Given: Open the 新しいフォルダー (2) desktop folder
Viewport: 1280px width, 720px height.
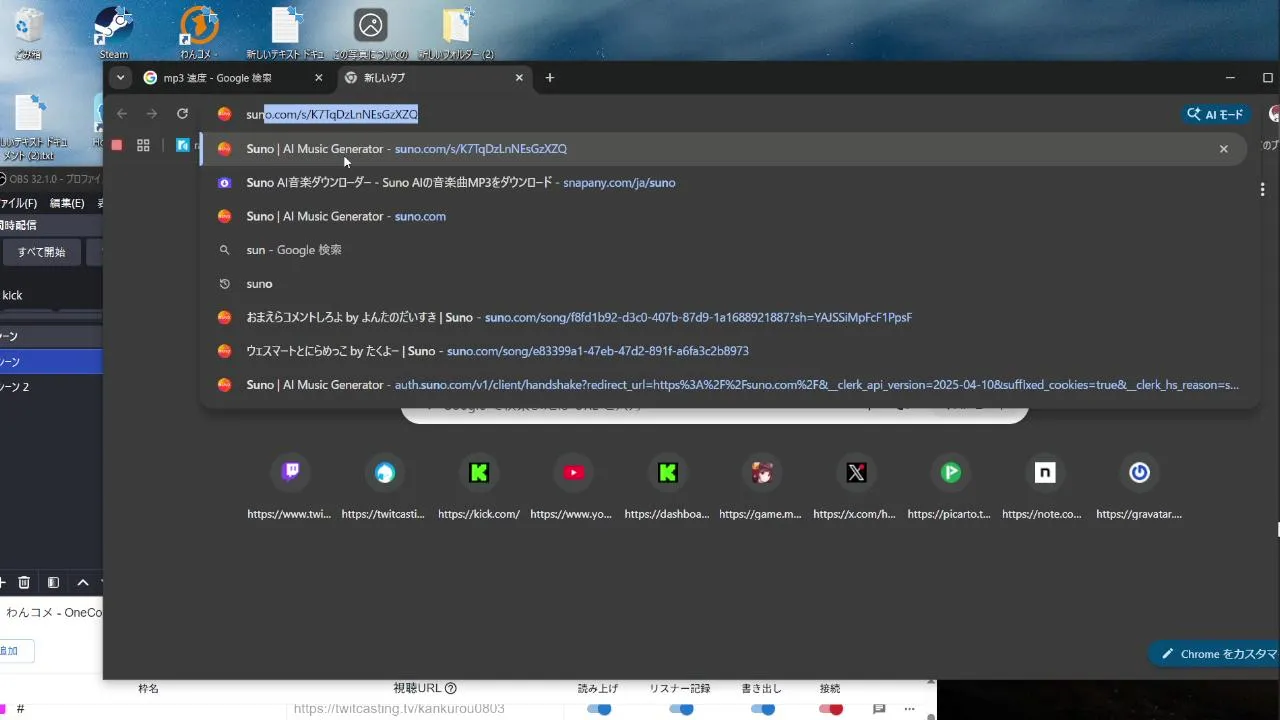Looking at the screenshot, I should coord(456,32).
